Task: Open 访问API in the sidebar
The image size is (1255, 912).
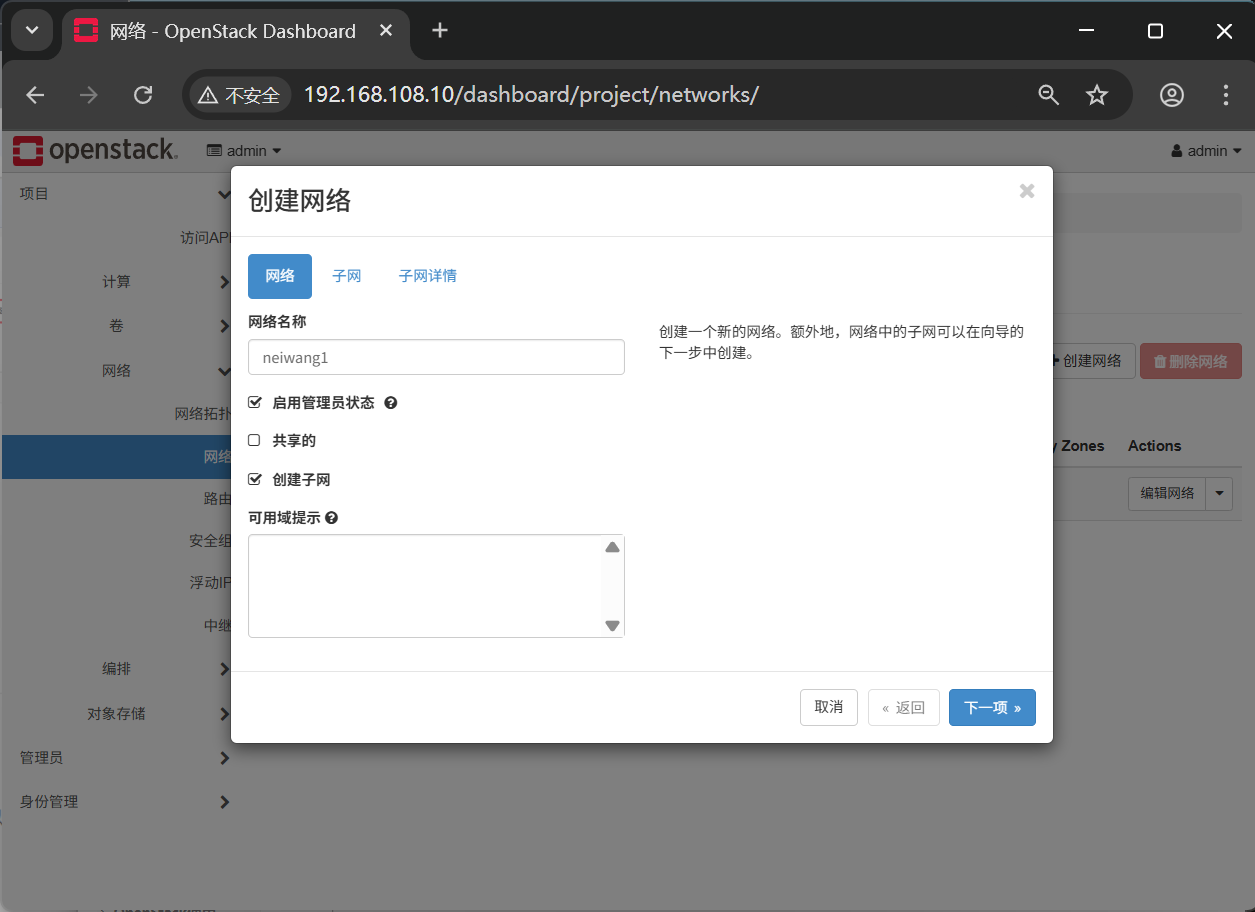Action: coord(205,238)
